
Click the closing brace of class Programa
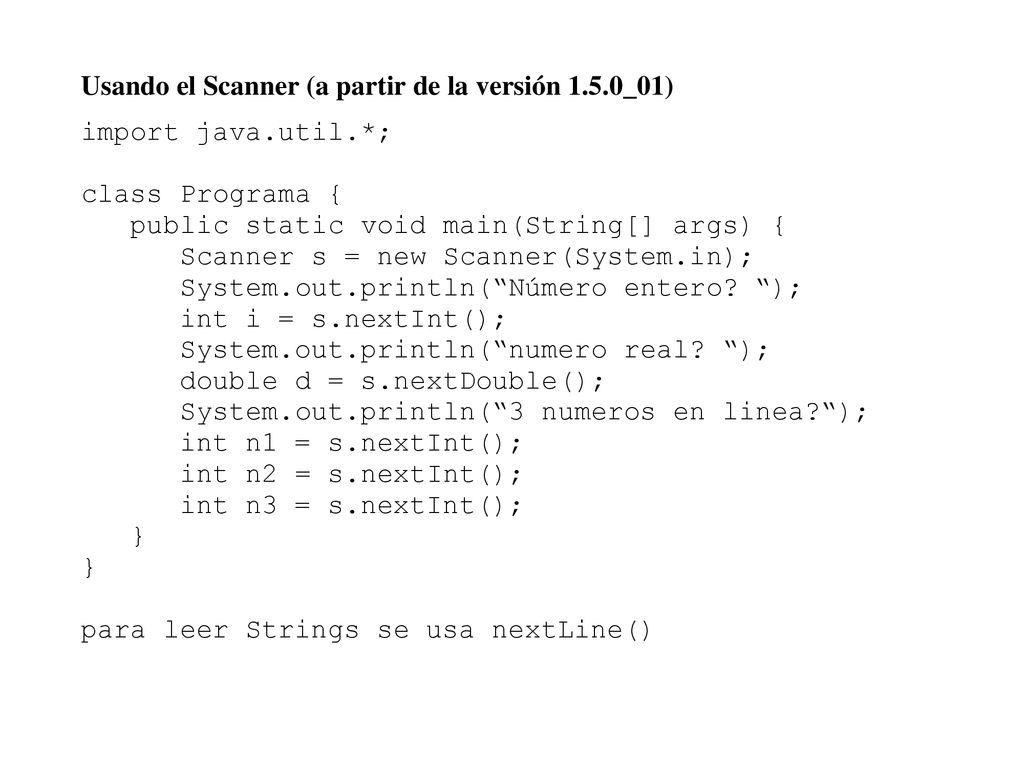coord(89,567)
